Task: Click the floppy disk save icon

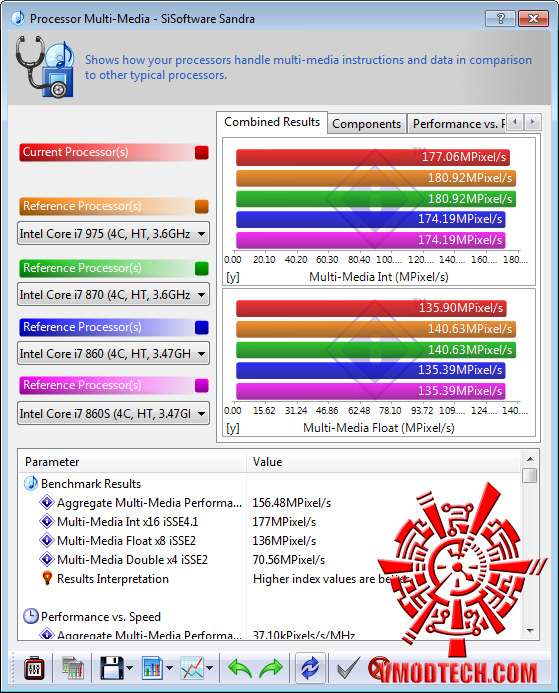Action: 111,668
